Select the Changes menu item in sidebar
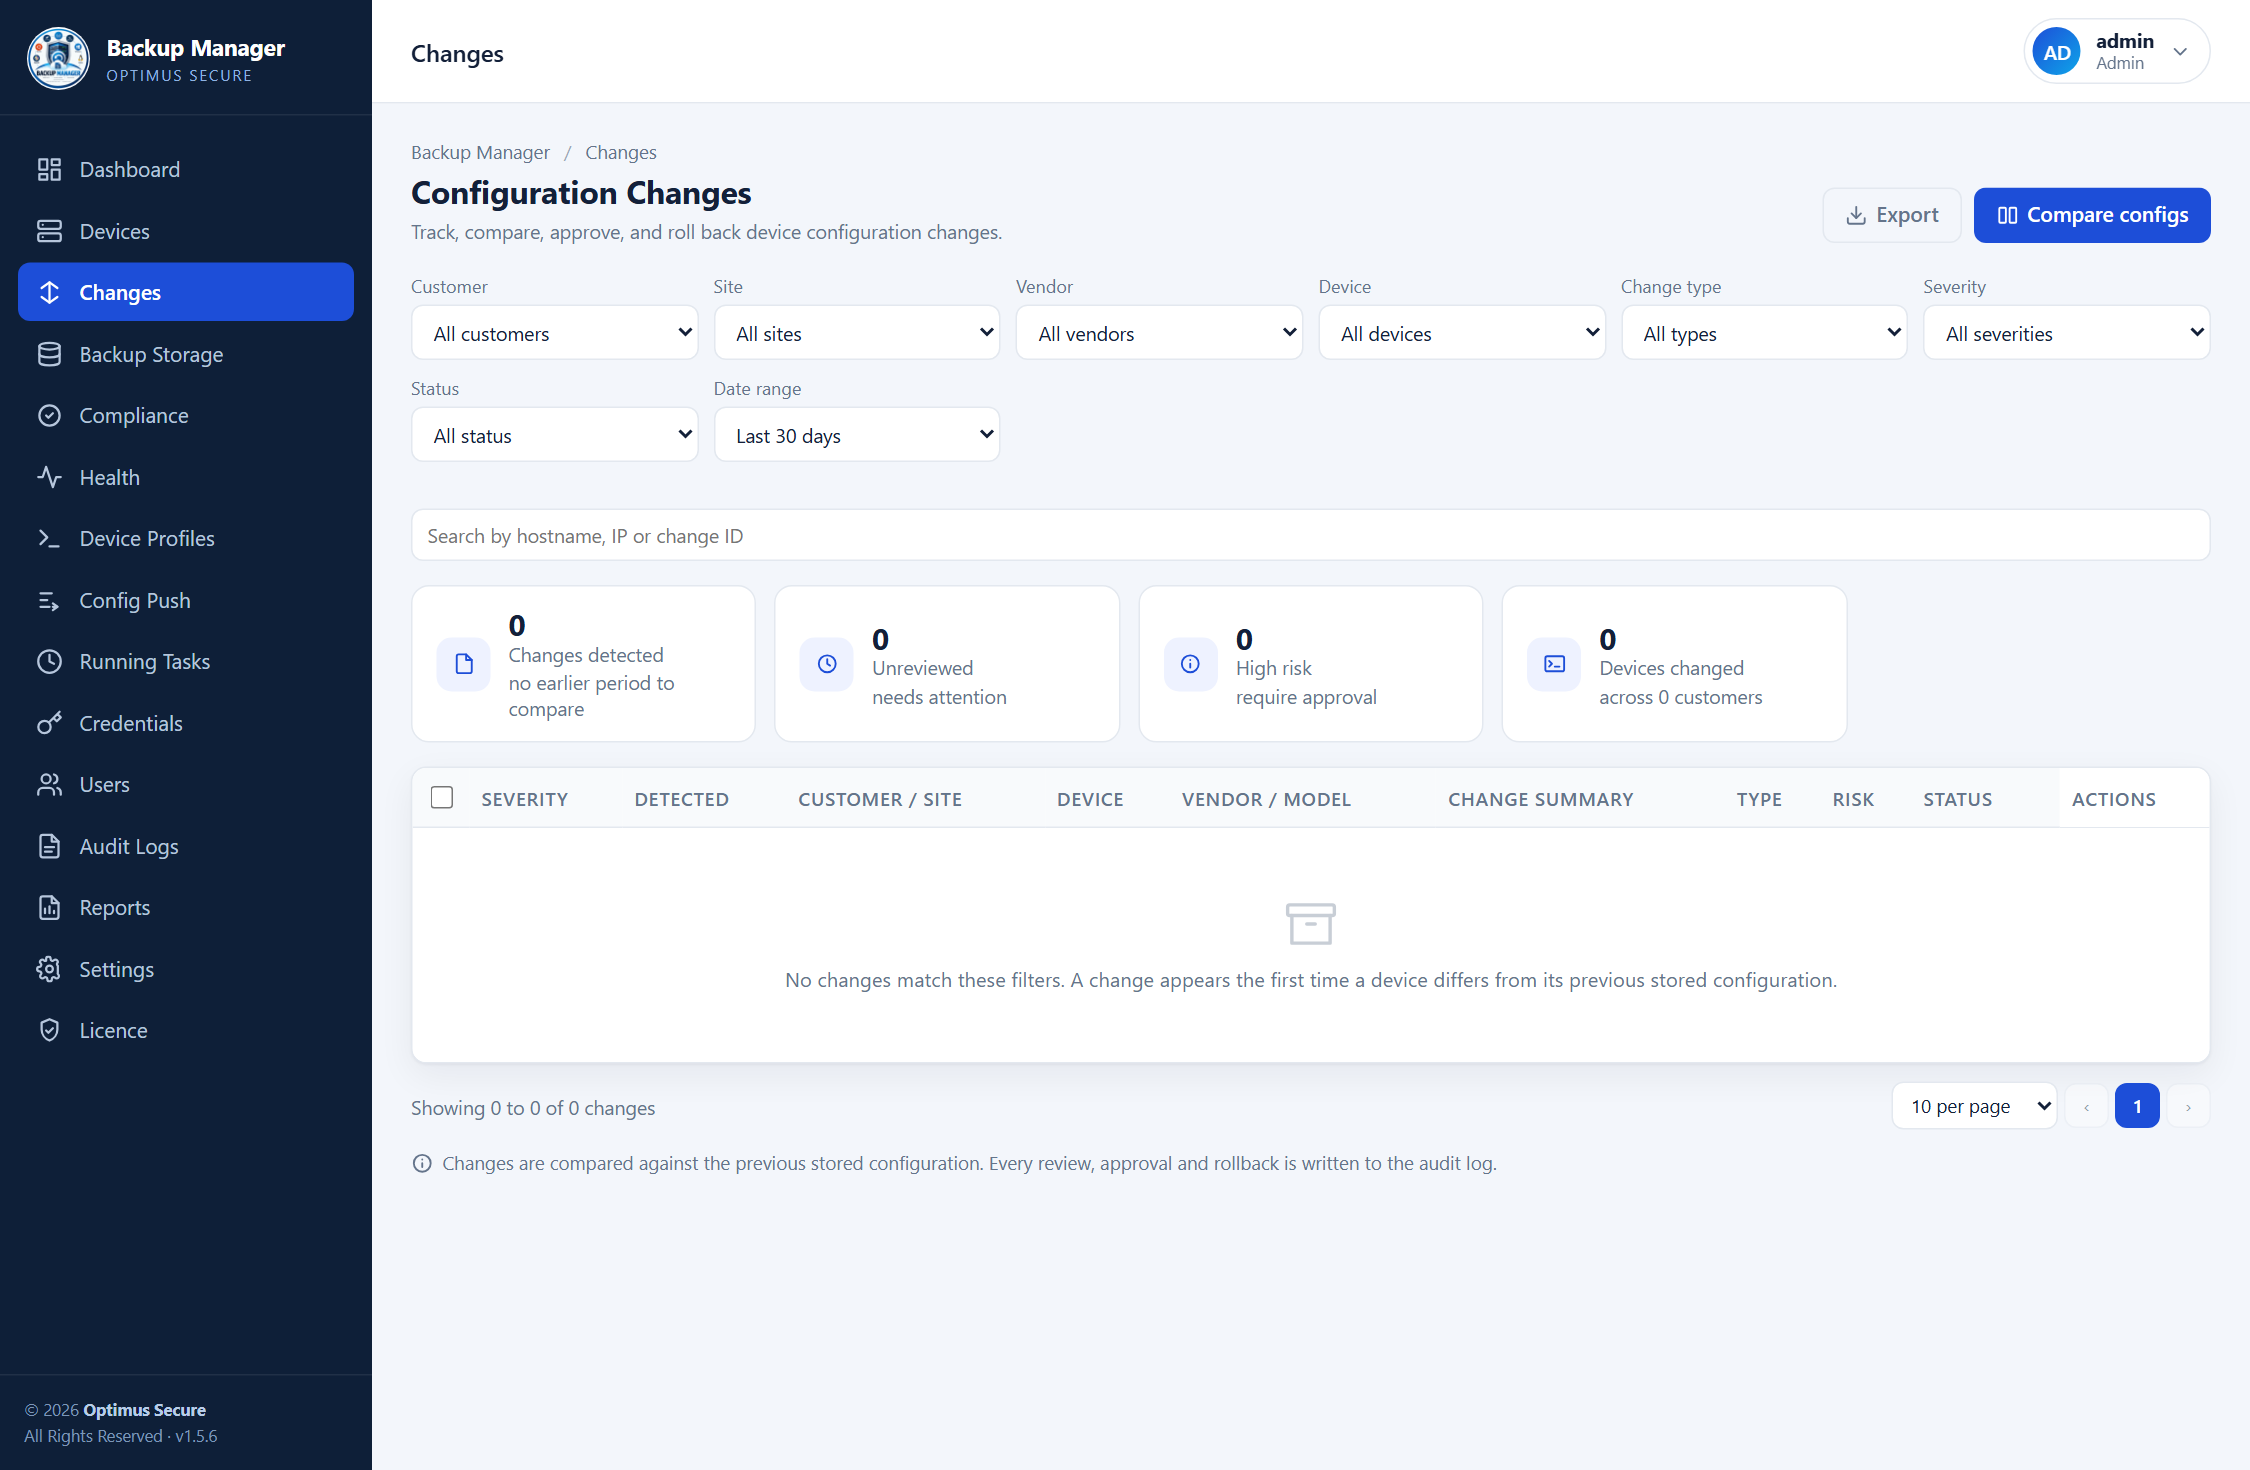2250x1470 pixels. 186,292
